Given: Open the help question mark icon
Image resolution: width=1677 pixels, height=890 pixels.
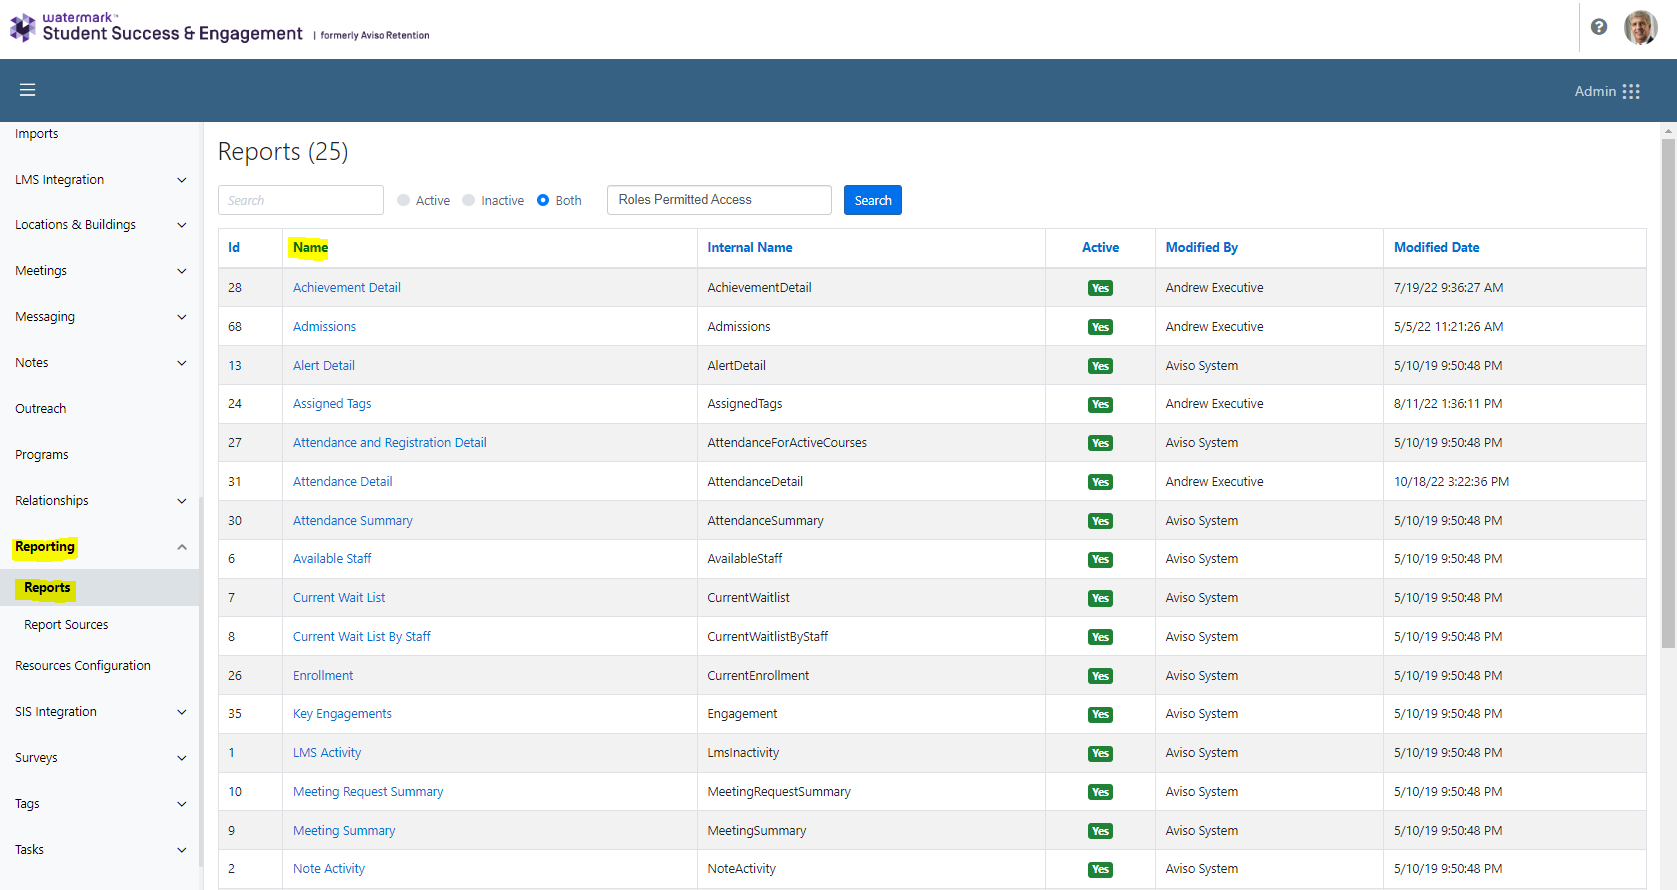Looking at the screenshot, I should [1599, 27].
